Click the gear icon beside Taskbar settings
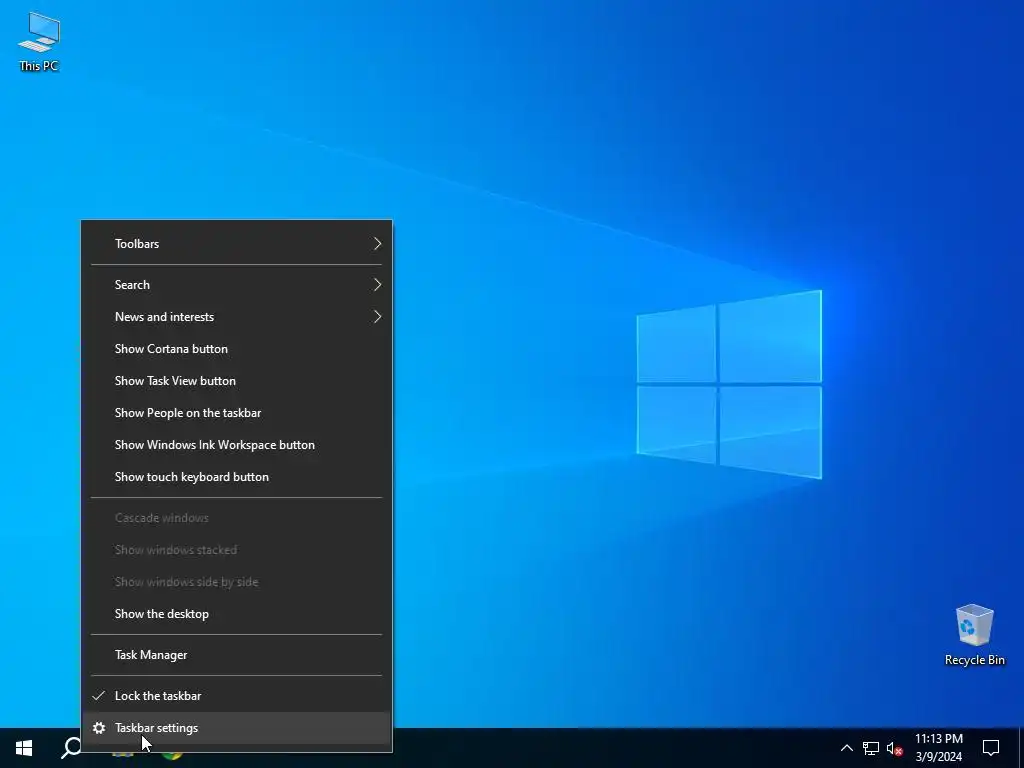Screen dimensions: 1024x768 click(x=99, y=728)
